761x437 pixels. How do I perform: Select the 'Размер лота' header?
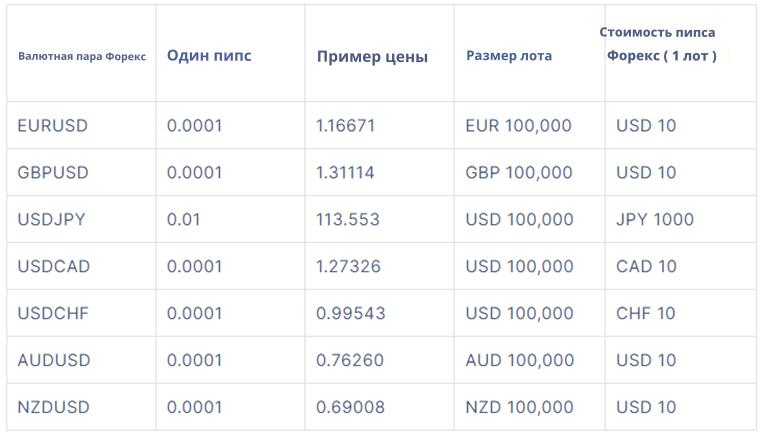(509, 56)
